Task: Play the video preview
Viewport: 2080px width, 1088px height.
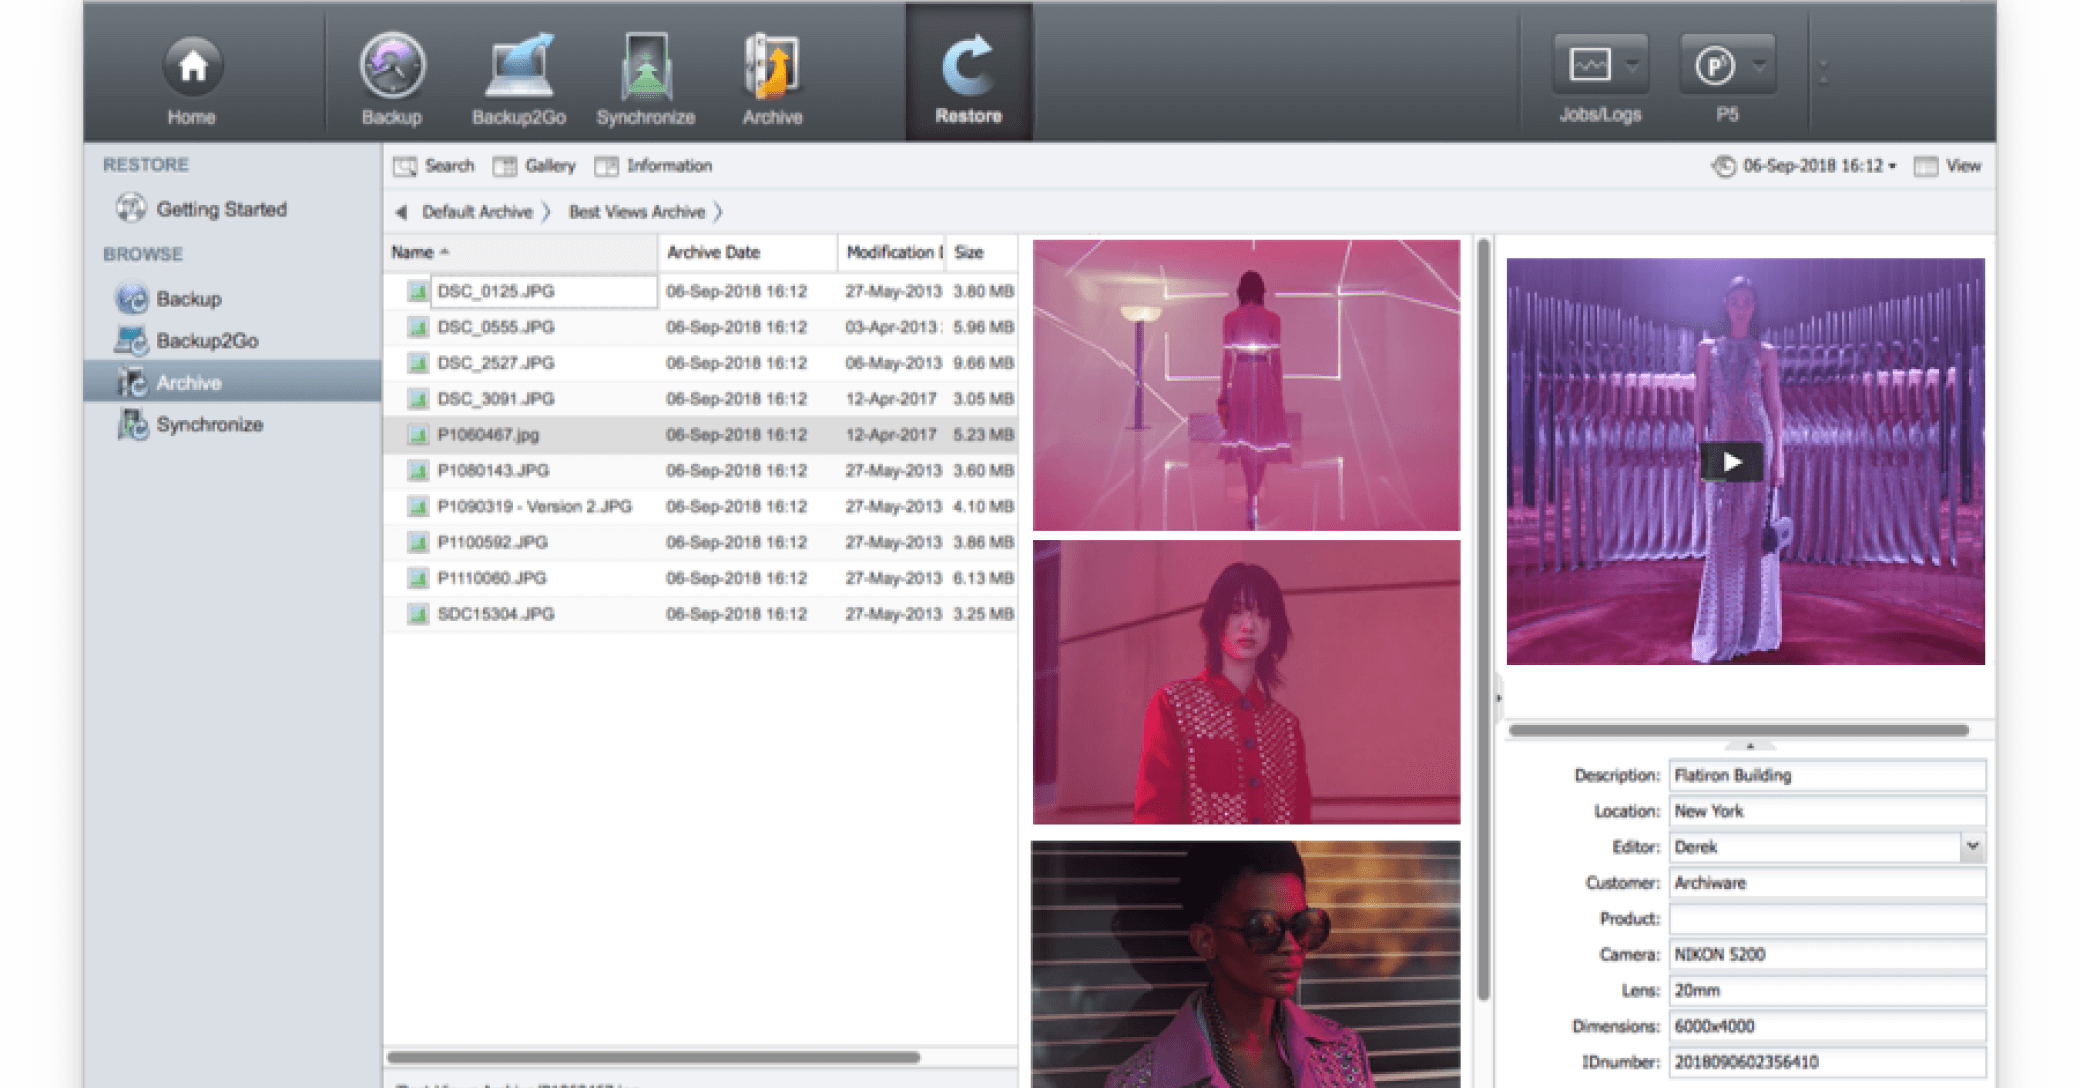Action: (1731, 462)
